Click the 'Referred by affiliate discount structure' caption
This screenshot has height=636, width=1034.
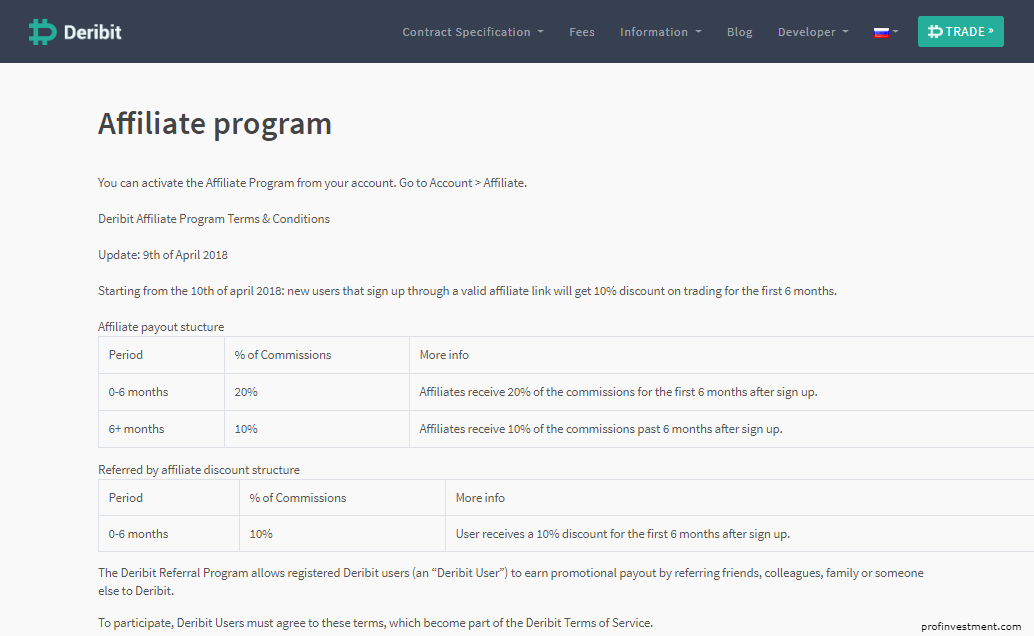(x=198, y=470)
